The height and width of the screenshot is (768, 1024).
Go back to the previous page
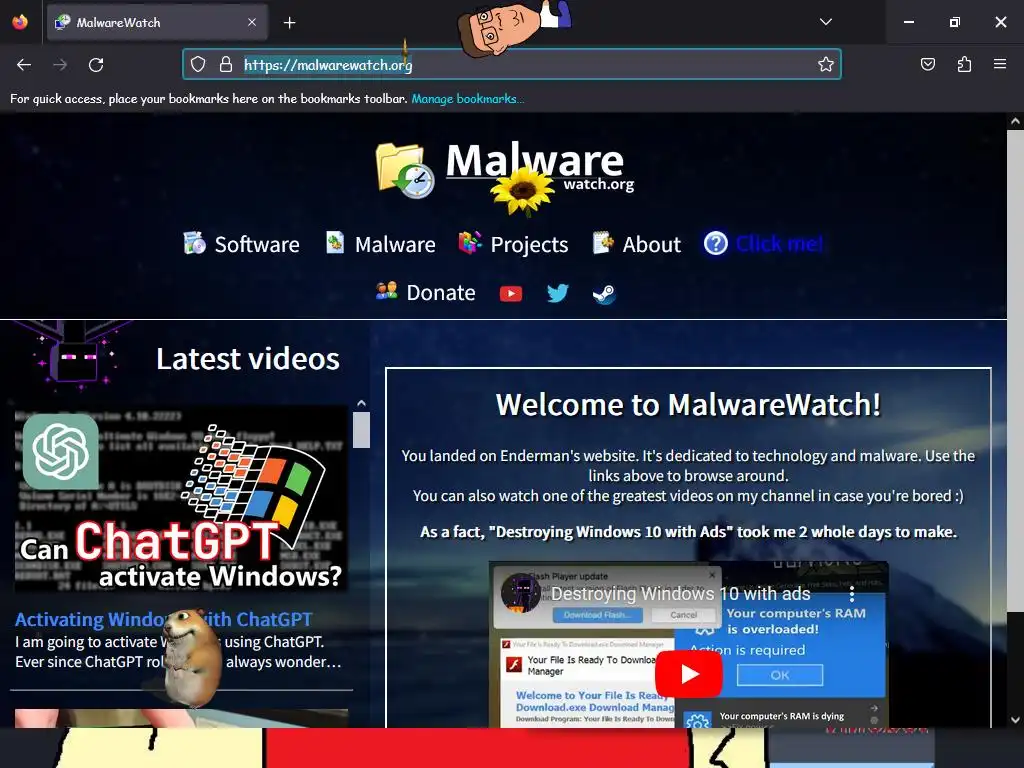[x=24, y=65]
